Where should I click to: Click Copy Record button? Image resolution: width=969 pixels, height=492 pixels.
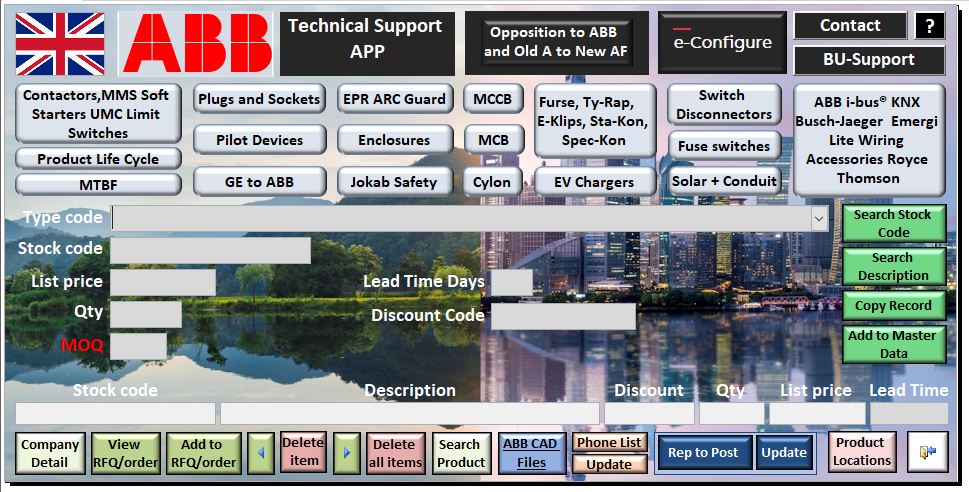coord(894,305)
